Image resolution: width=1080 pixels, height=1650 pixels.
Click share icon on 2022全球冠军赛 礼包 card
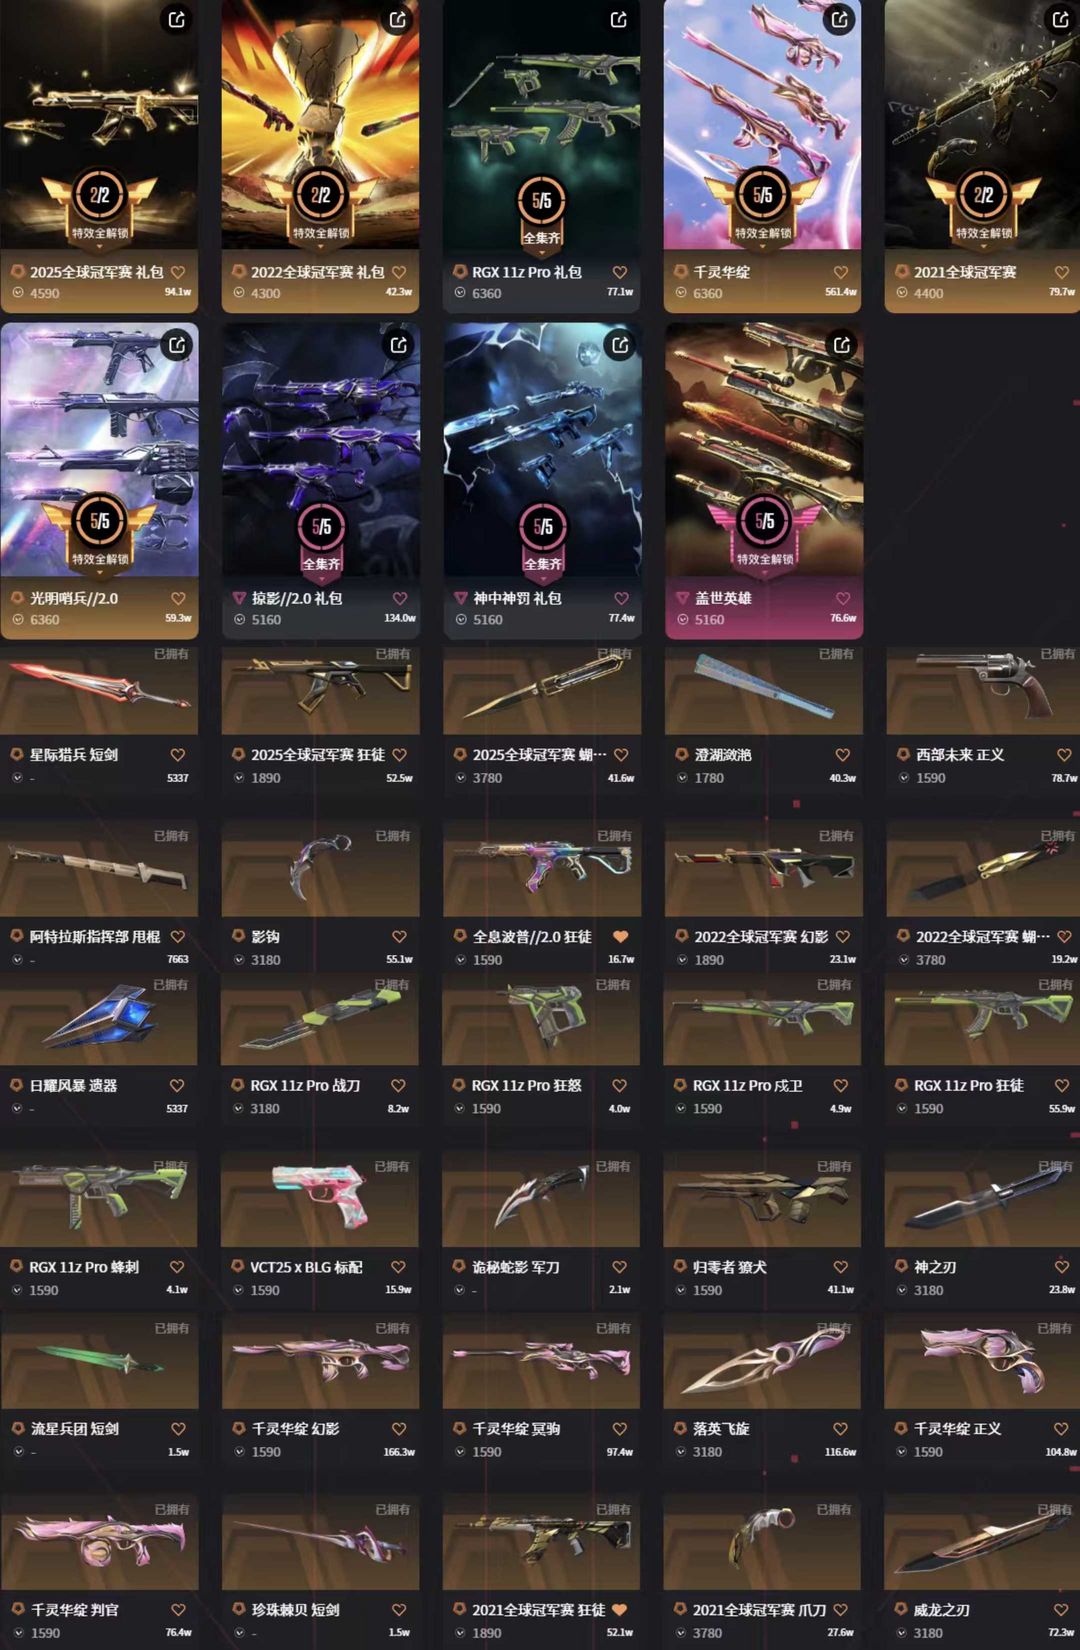(x=398, y=19)
